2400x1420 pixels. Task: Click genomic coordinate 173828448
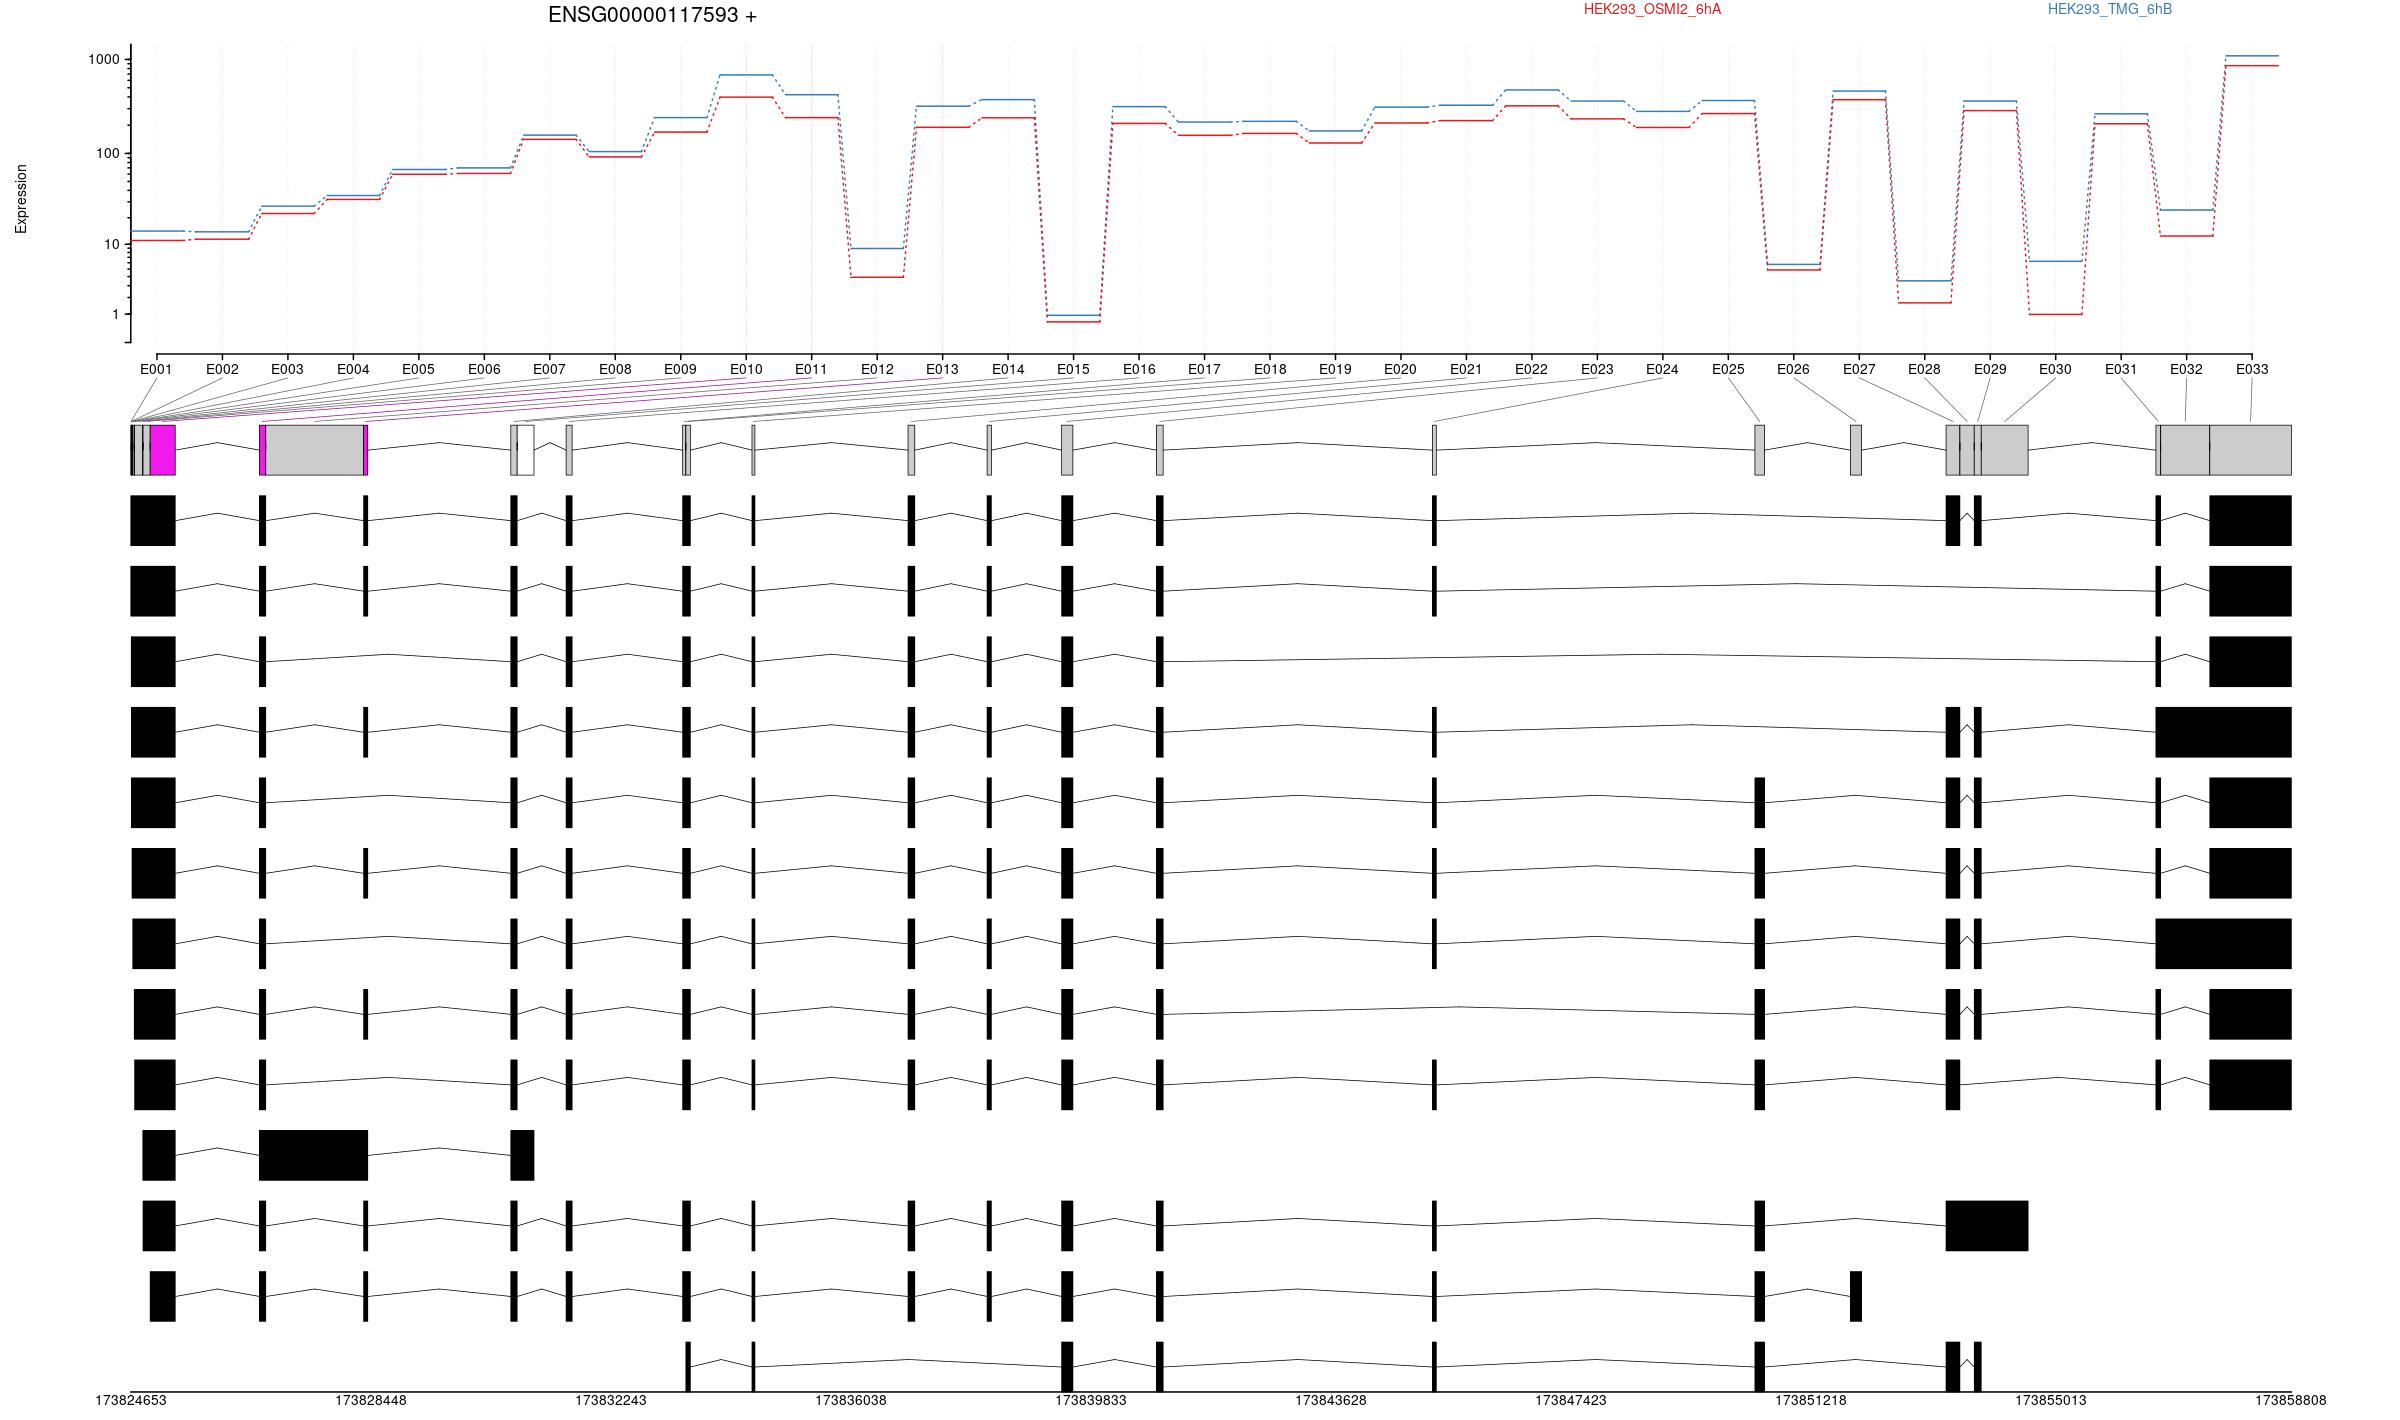pos(371,1400)
